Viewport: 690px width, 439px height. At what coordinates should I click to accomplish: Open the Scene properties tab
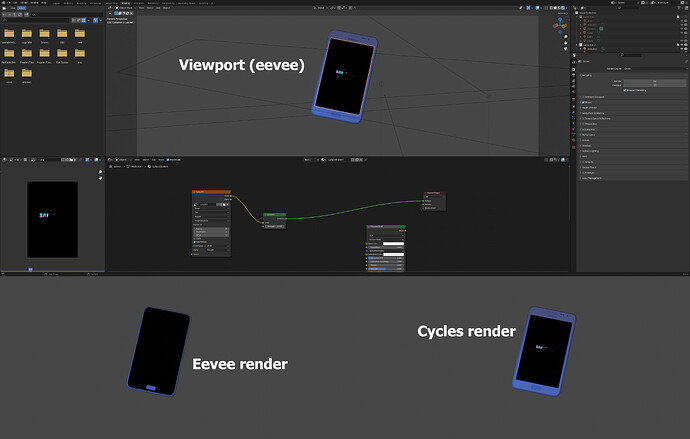click(x=573, y=86)
